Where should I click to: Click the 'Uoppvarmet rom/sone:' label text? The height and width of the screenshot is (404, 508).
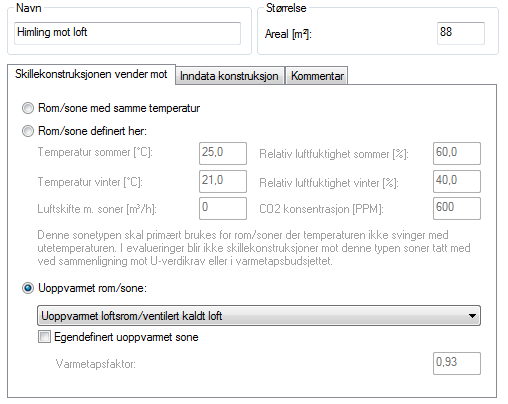[92, 288]
